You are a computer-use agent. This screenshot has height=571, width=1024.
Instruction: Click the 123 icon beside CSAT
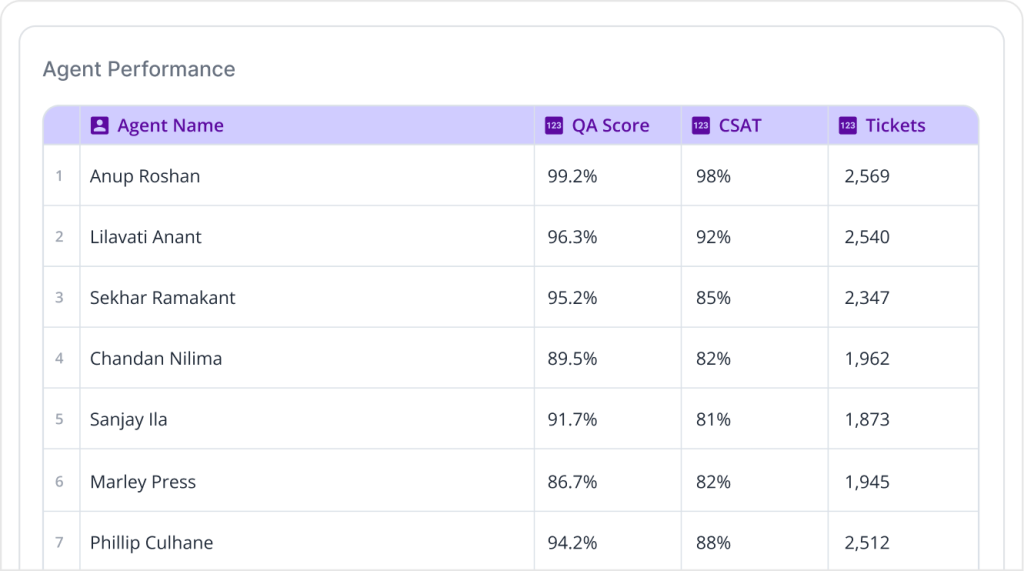click(x=701, y=125)
